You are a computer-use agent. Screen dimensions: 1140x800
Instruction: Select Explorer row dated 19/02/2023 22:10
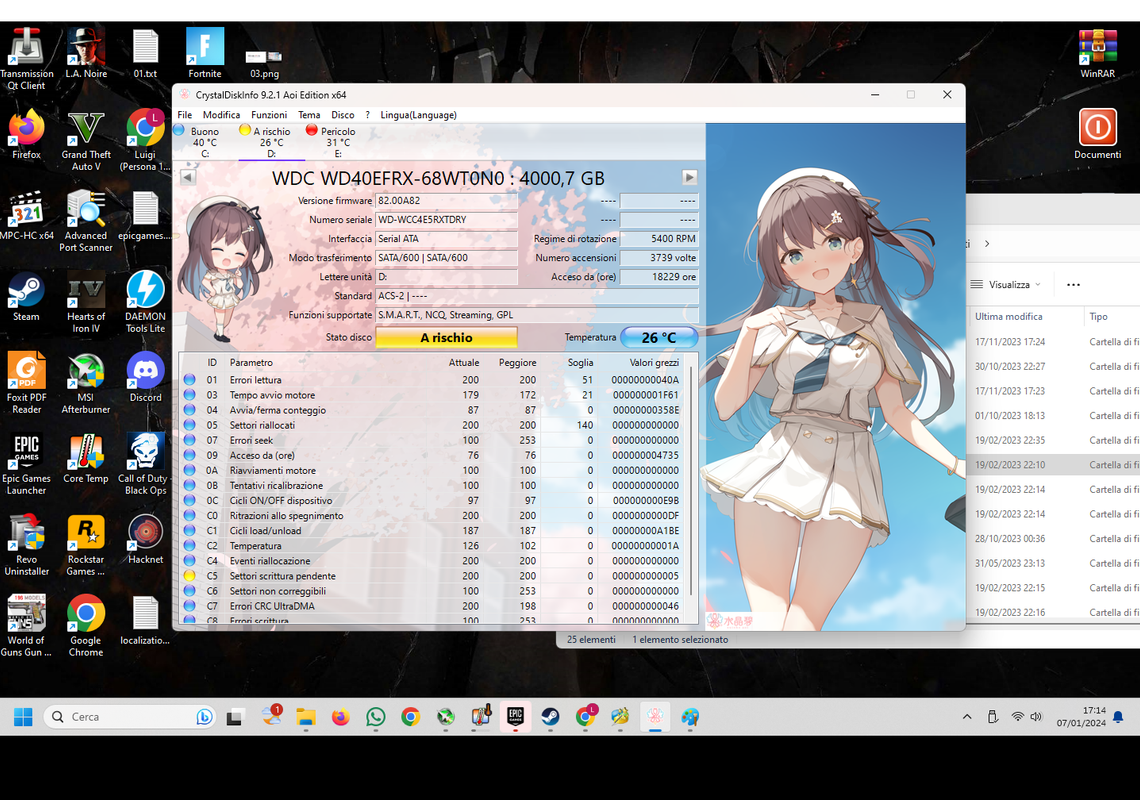(x=1053, y=465)
